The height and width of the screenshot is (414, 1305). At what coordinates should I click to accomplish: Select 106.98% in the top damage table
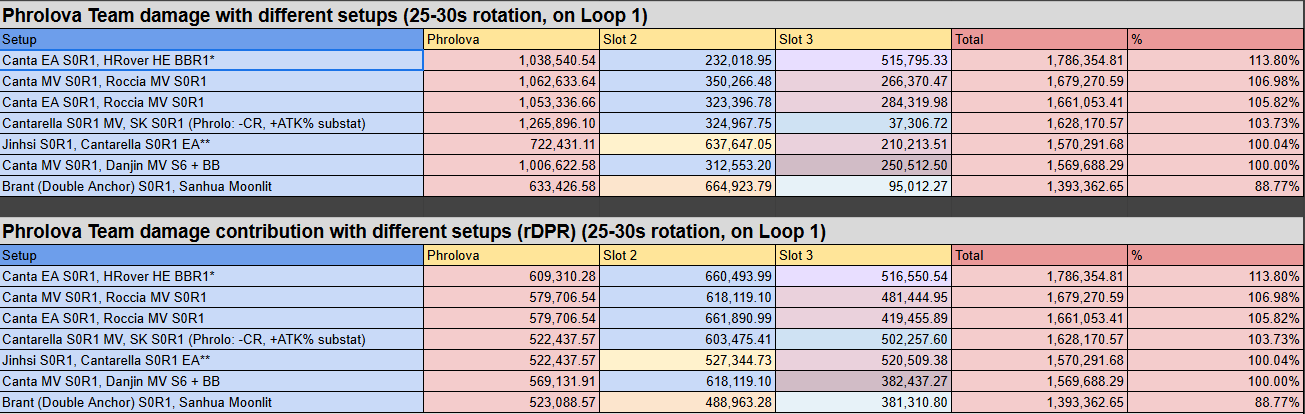pos(1216,82)
